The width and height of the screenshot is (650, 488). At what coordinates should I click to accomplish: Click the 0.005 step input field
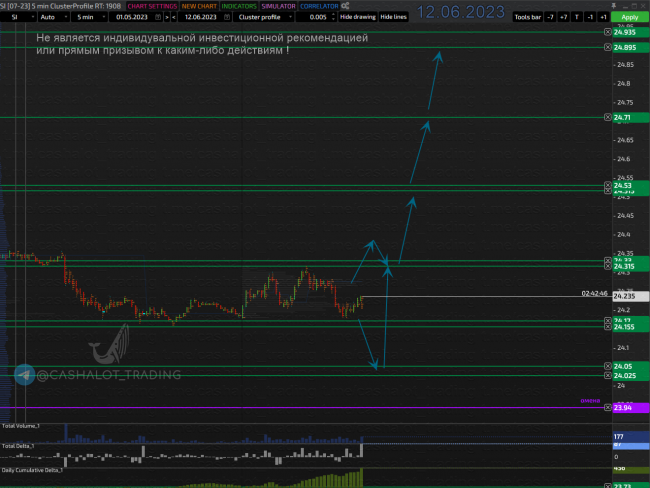coord(318,17)
